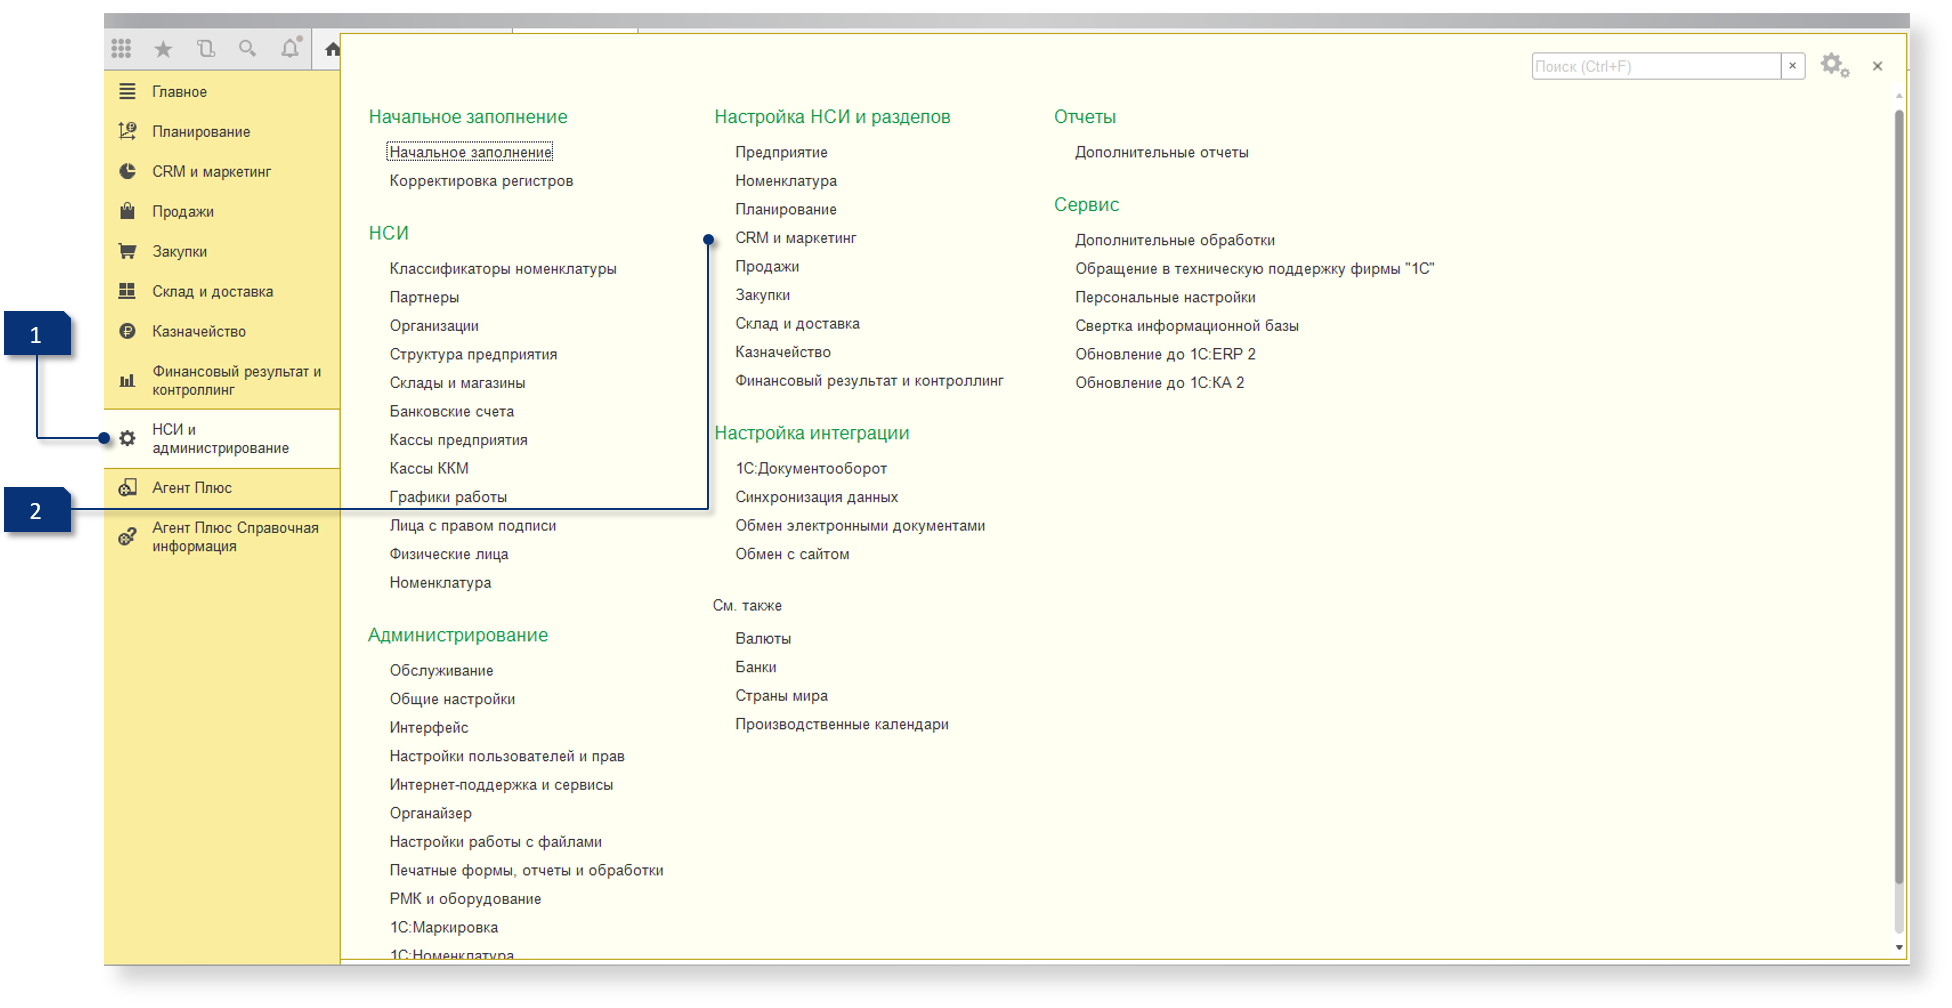1952x1008 pixels.
Task: Open Структура предприятия
Action: coord(473,354)
